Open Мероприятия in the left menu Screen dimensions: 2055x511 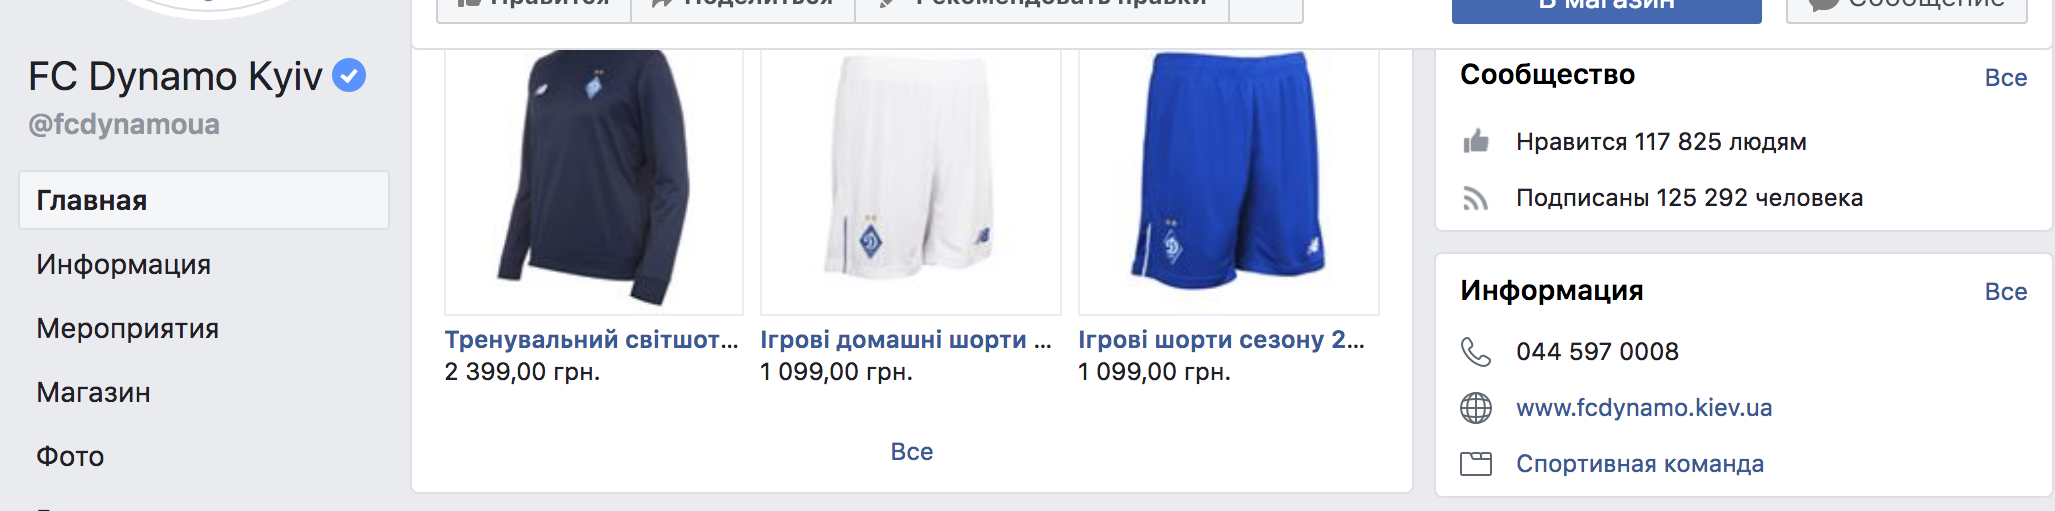128,328
